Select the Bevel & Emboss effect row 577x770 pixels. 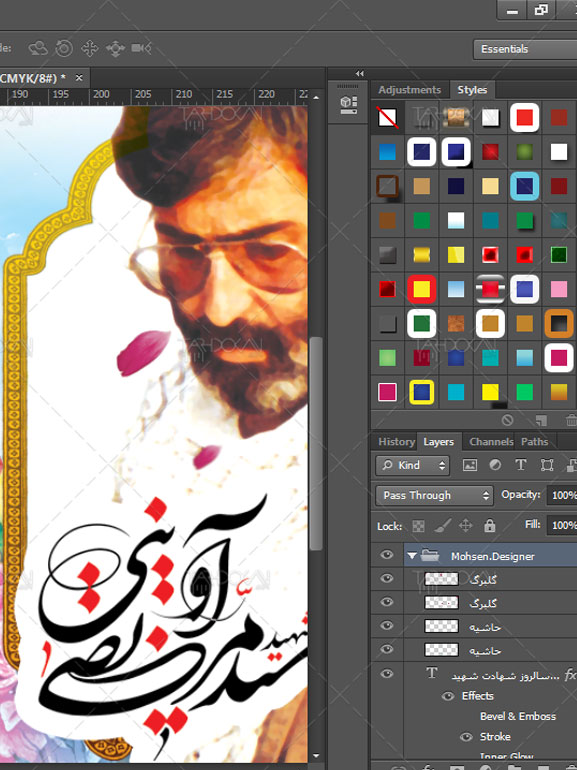(x=518, y=716)
